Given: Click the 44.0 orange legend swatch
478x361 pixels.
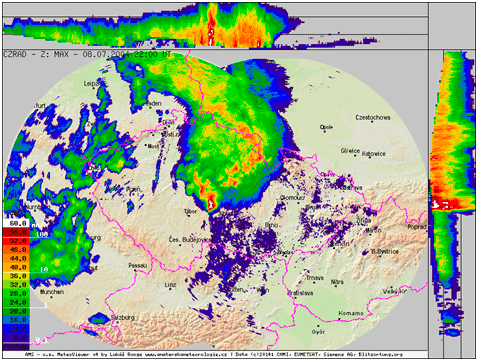Looking at the screenshot, I should pos(16,258).
